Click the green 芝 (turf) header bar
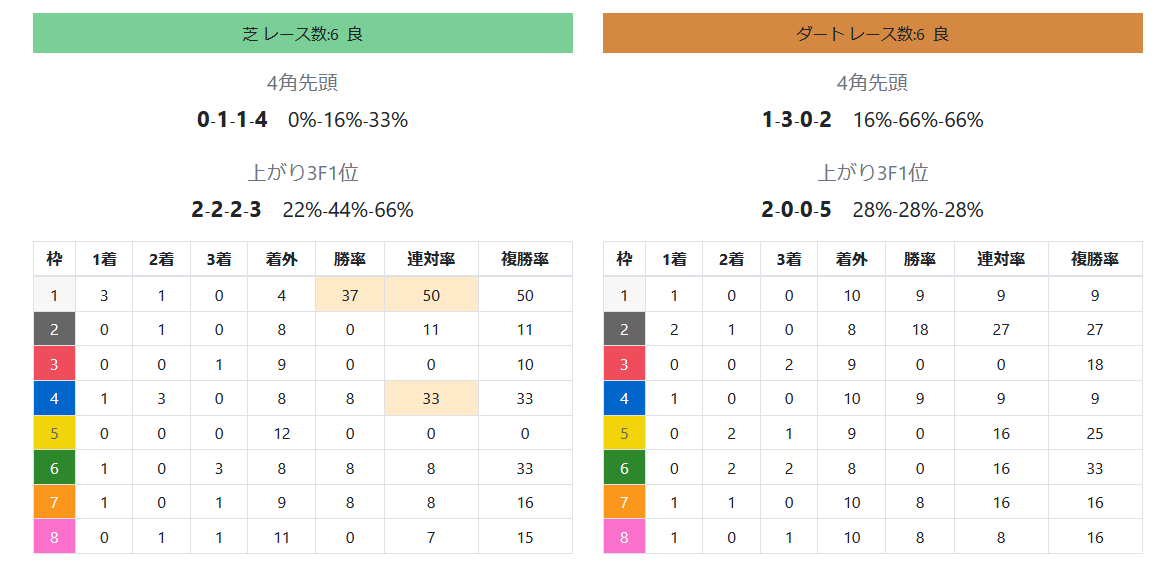 tap(302, 33)
